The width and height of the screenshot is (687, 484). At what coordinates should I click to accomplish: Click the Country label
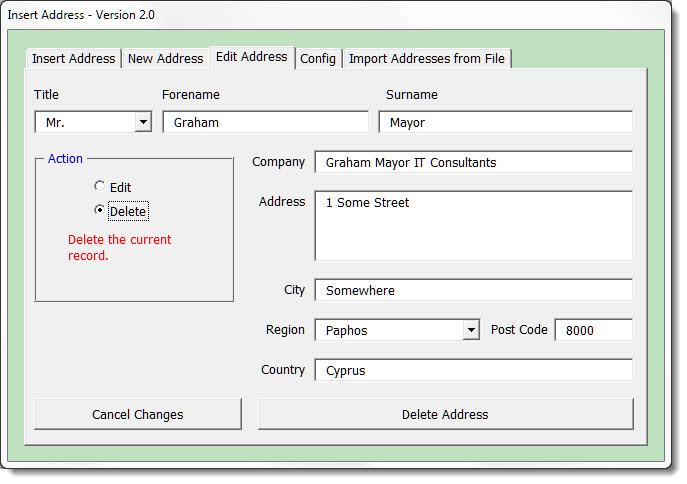pos(283,370)
